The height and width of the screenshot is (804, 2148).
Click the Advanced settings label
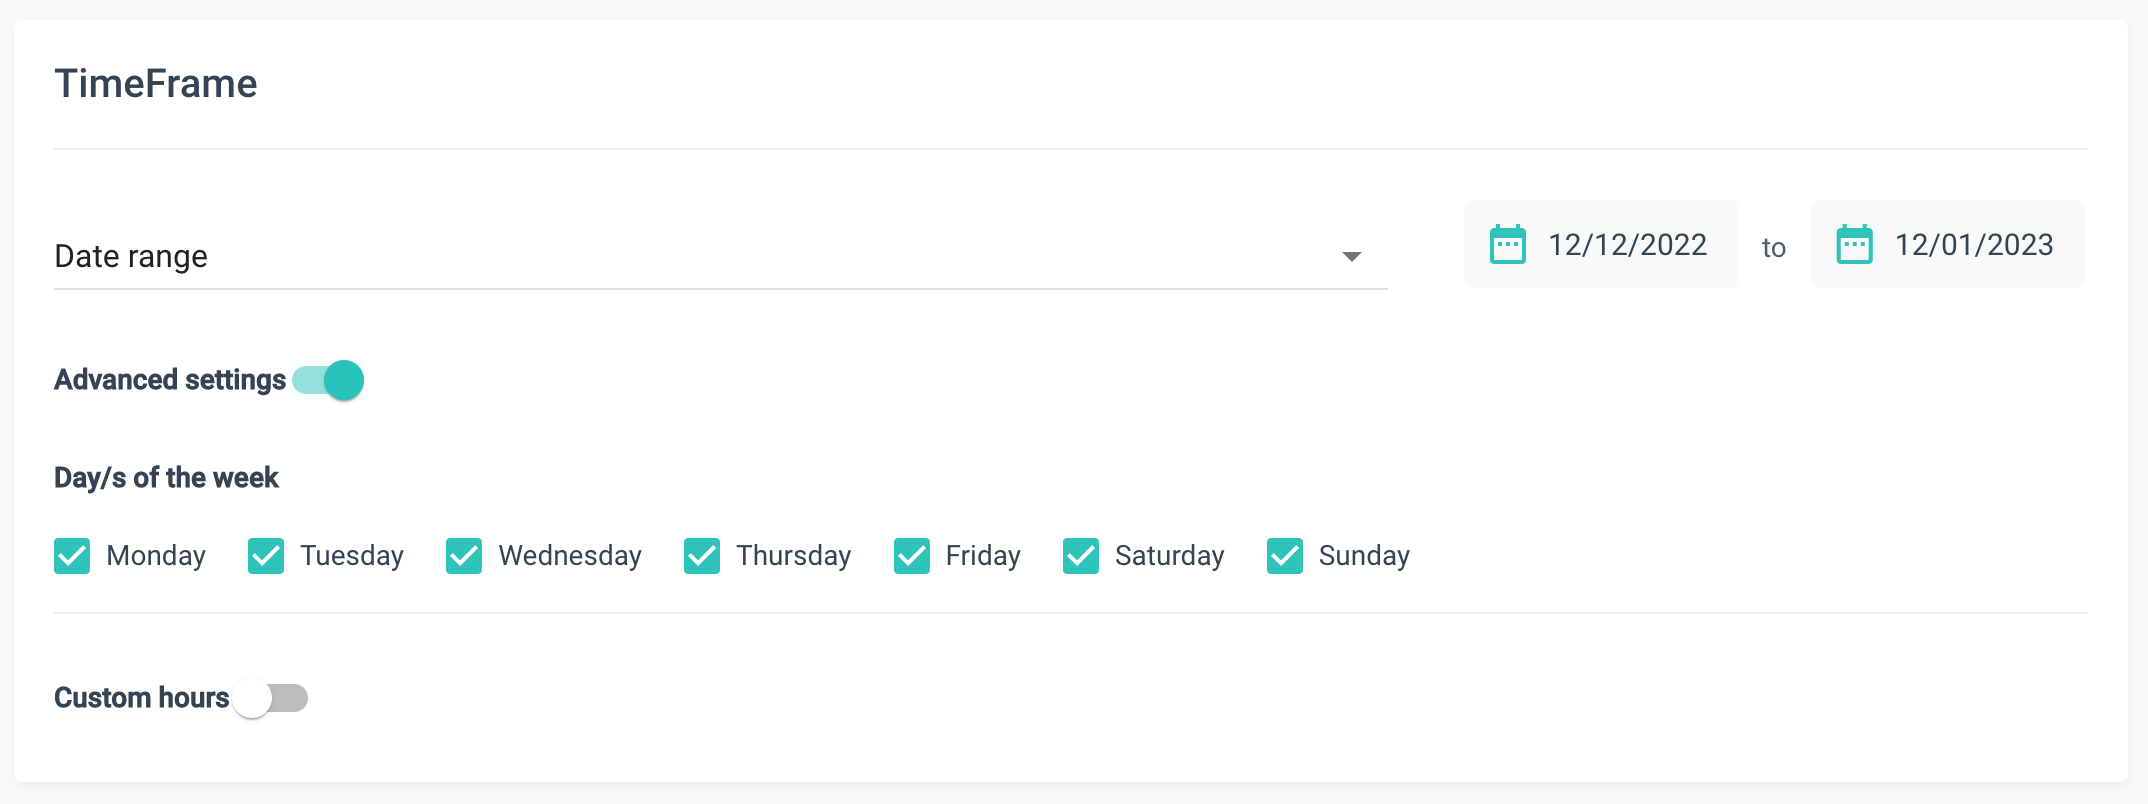(x=170, y=381)
